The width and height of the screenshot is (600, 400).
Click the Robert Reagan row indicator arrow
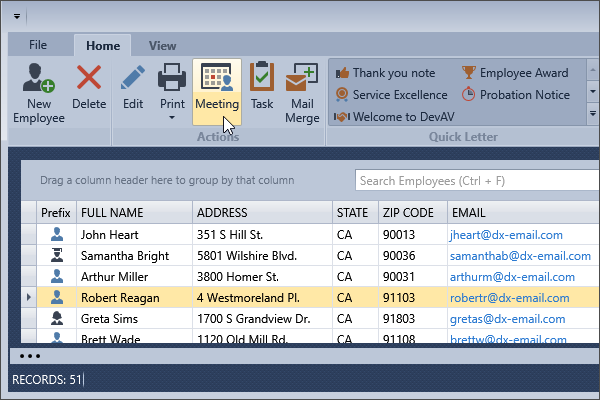click(x=29, y=297)
